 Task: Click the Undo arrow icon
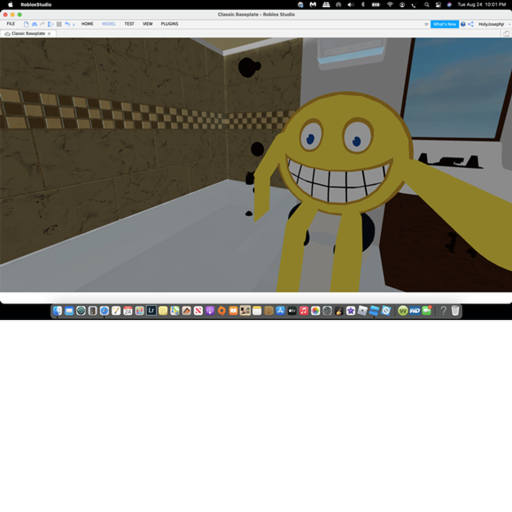click(x=67, y=24)
